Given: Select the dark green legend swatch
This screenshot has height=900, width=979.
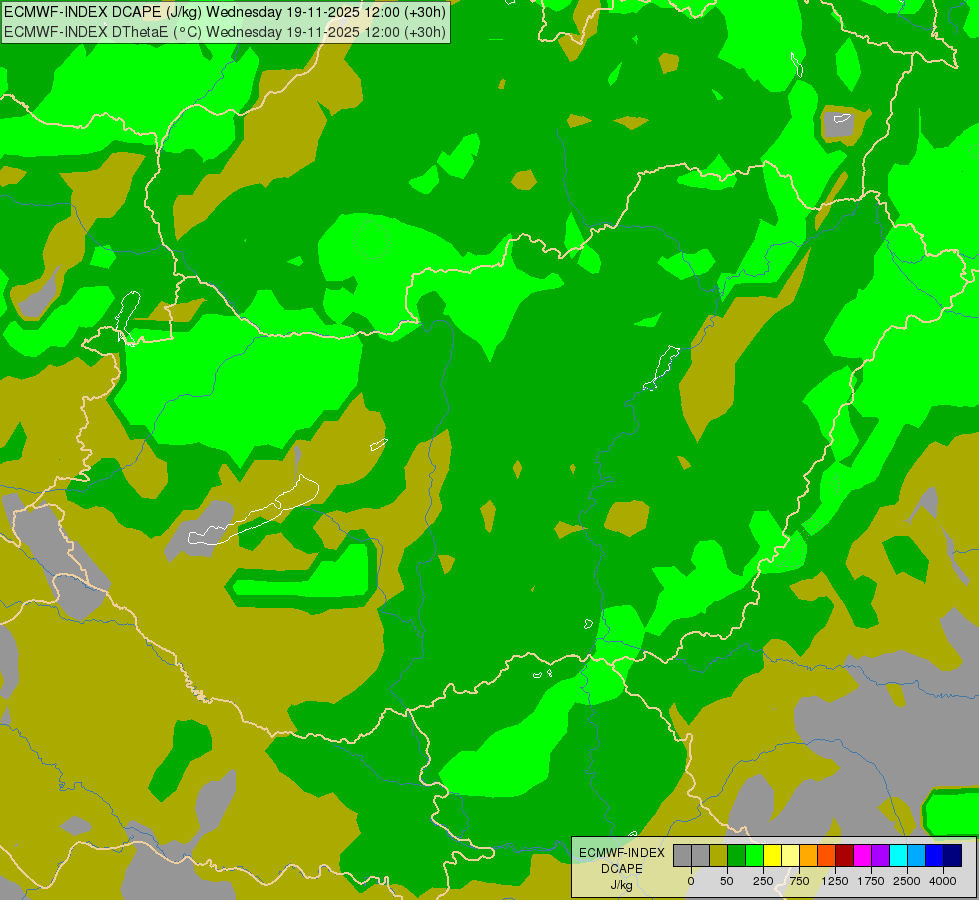Looking at the screenshot, I should click(736, 855).
